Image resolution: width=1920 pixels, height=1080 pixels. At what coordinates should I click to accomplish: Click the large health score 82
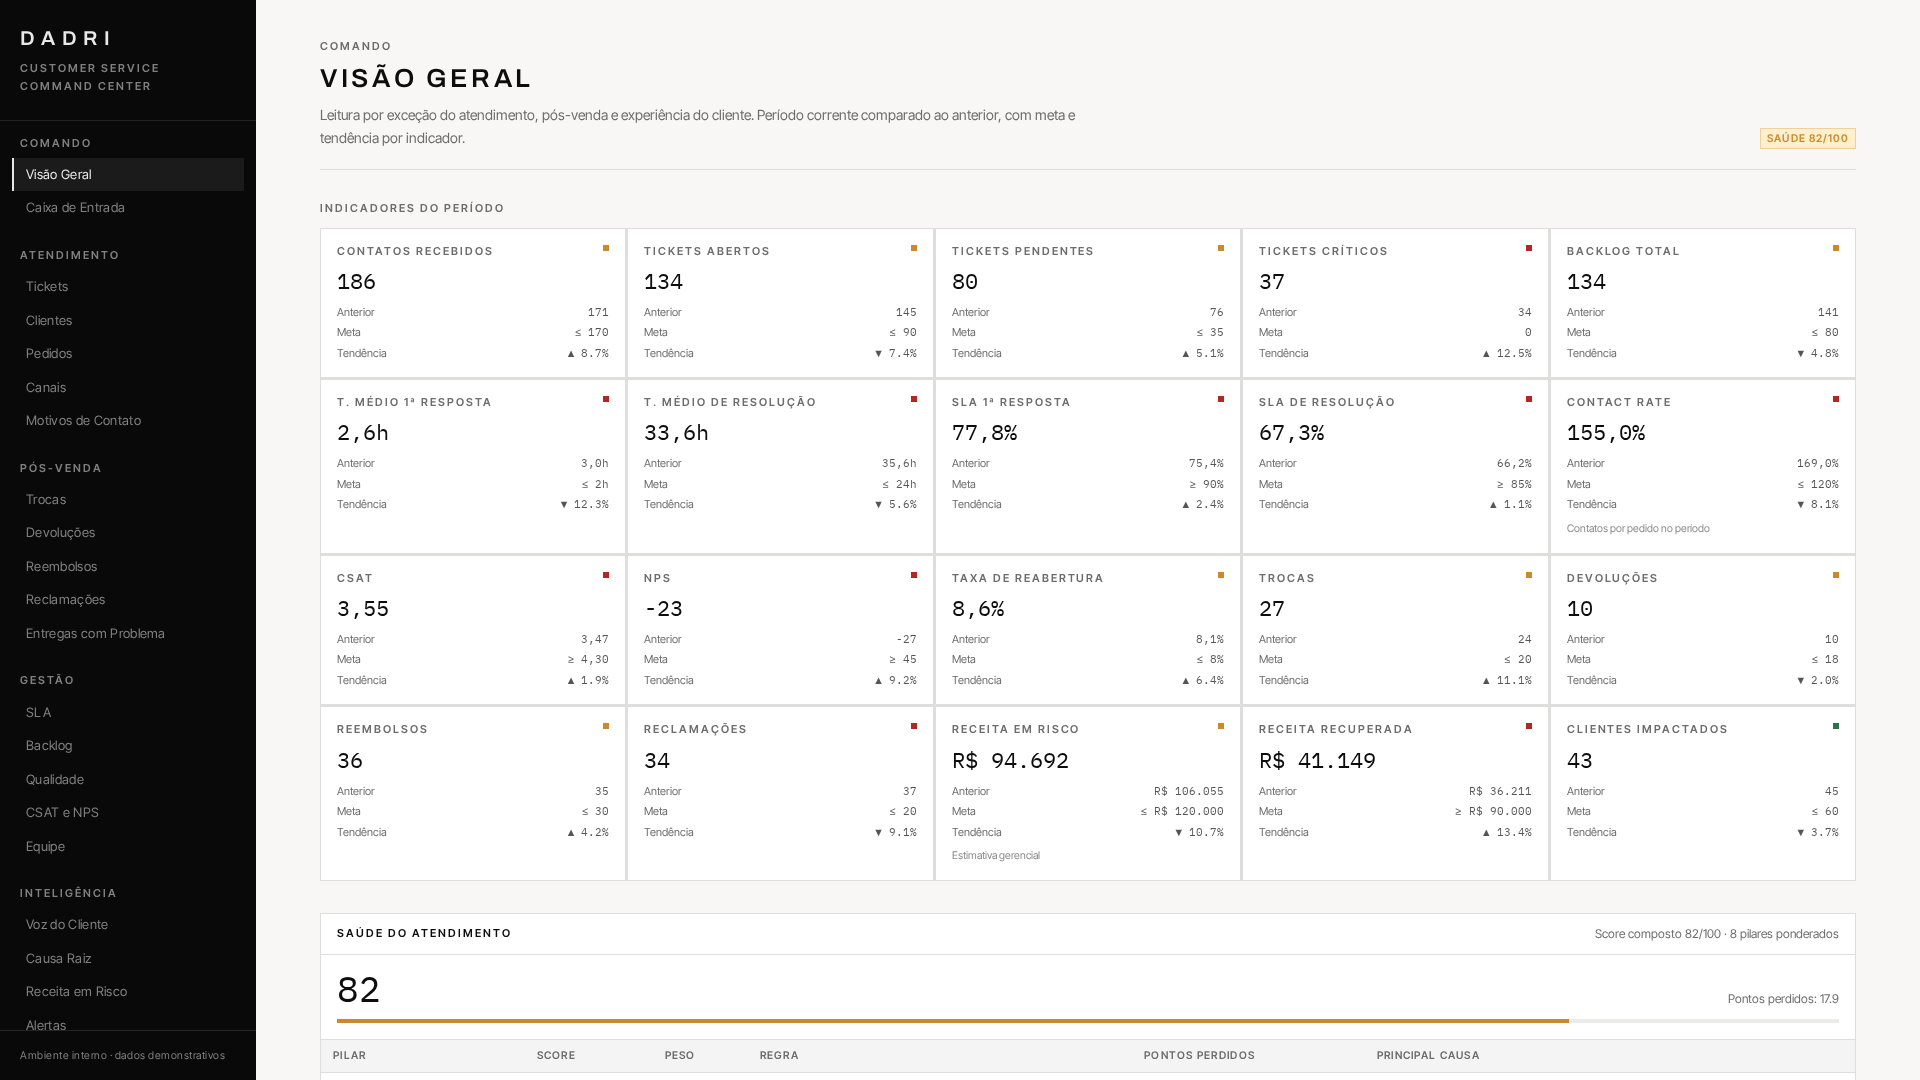point(359,990)
